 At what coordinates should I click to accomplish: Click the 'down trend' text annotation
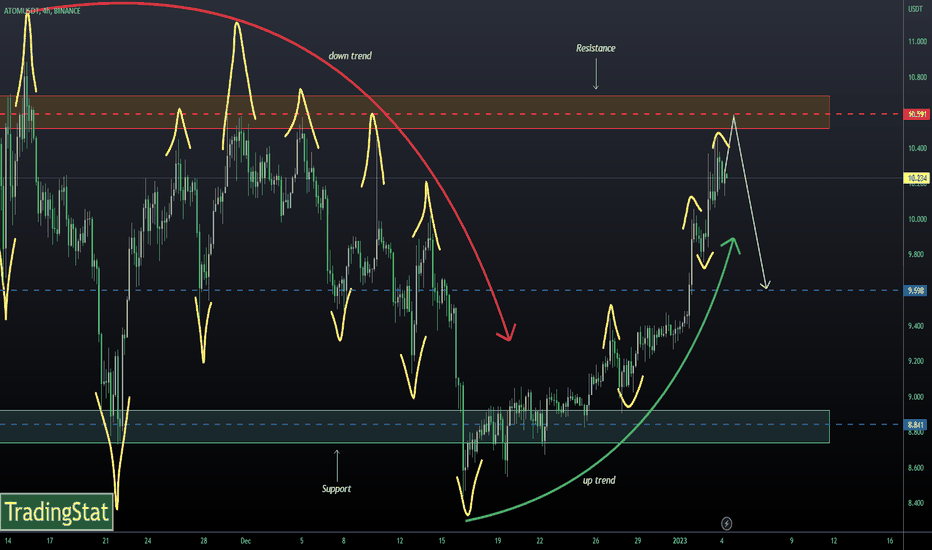(x=350, y=56)
